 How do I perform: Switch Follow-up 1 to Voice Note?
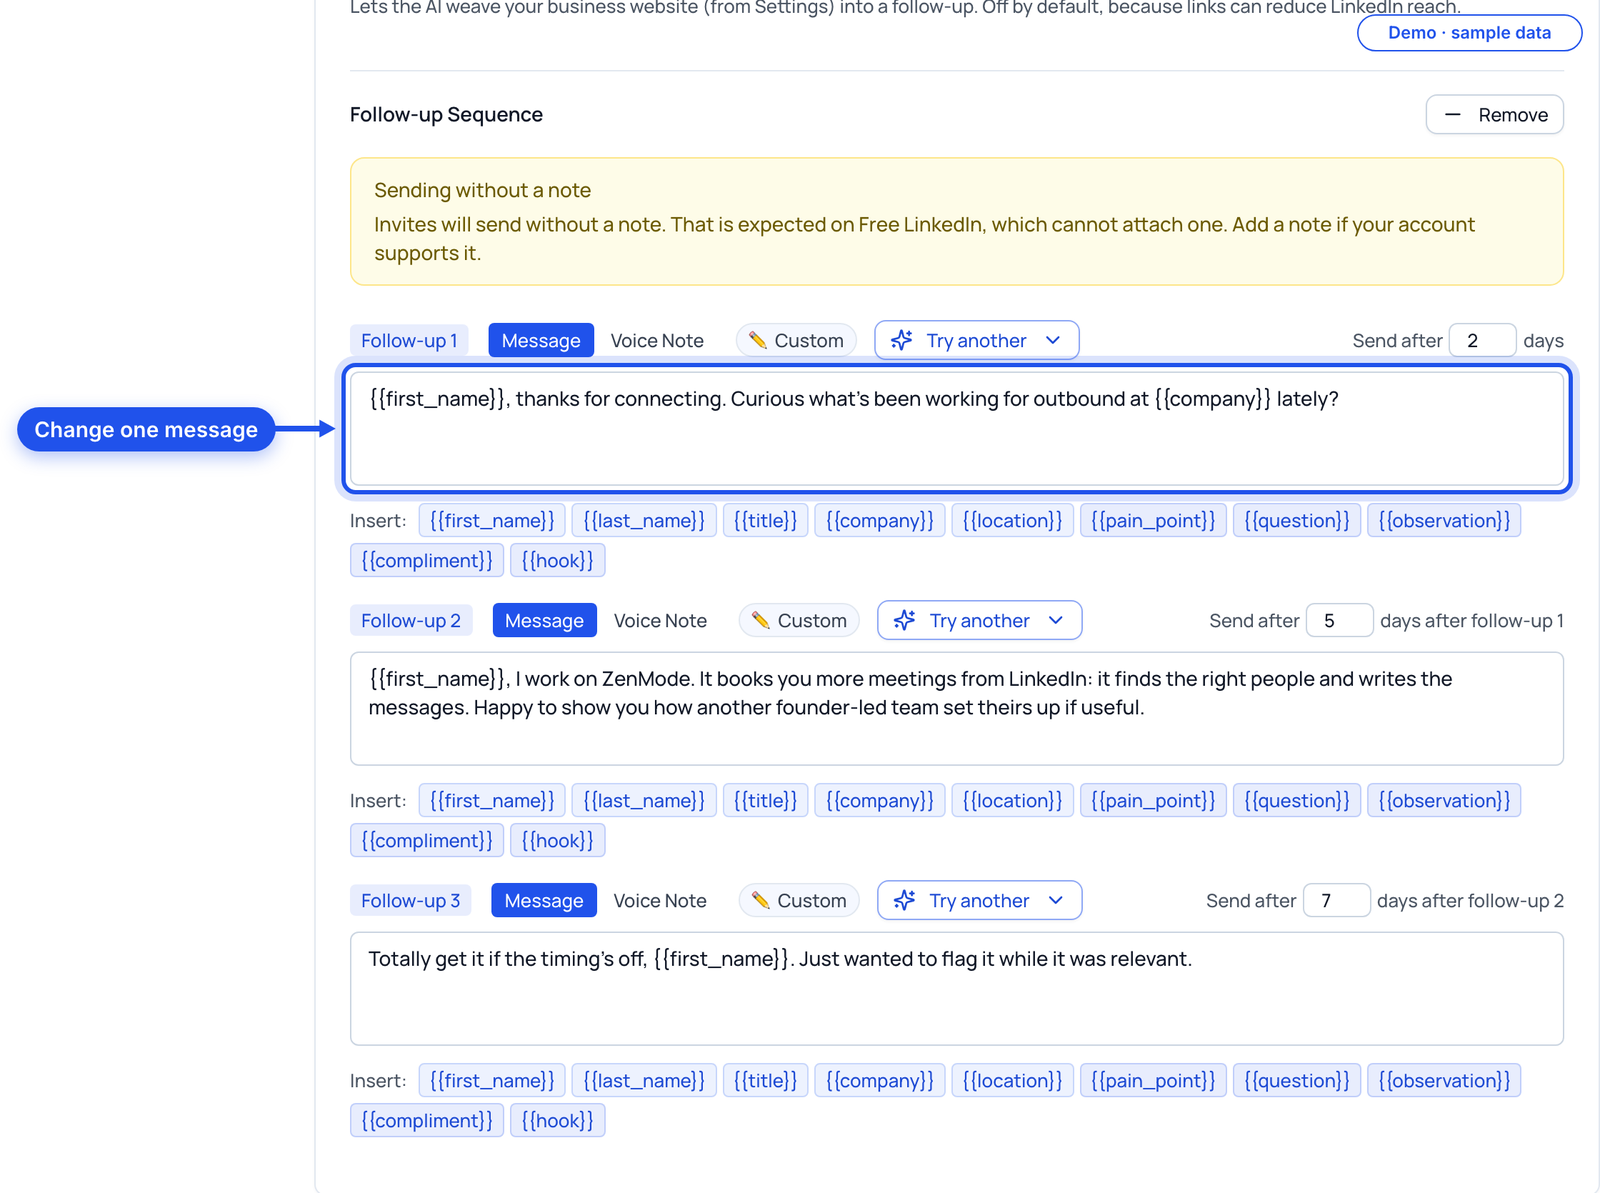pyautogui.click(x=657, y=340)
